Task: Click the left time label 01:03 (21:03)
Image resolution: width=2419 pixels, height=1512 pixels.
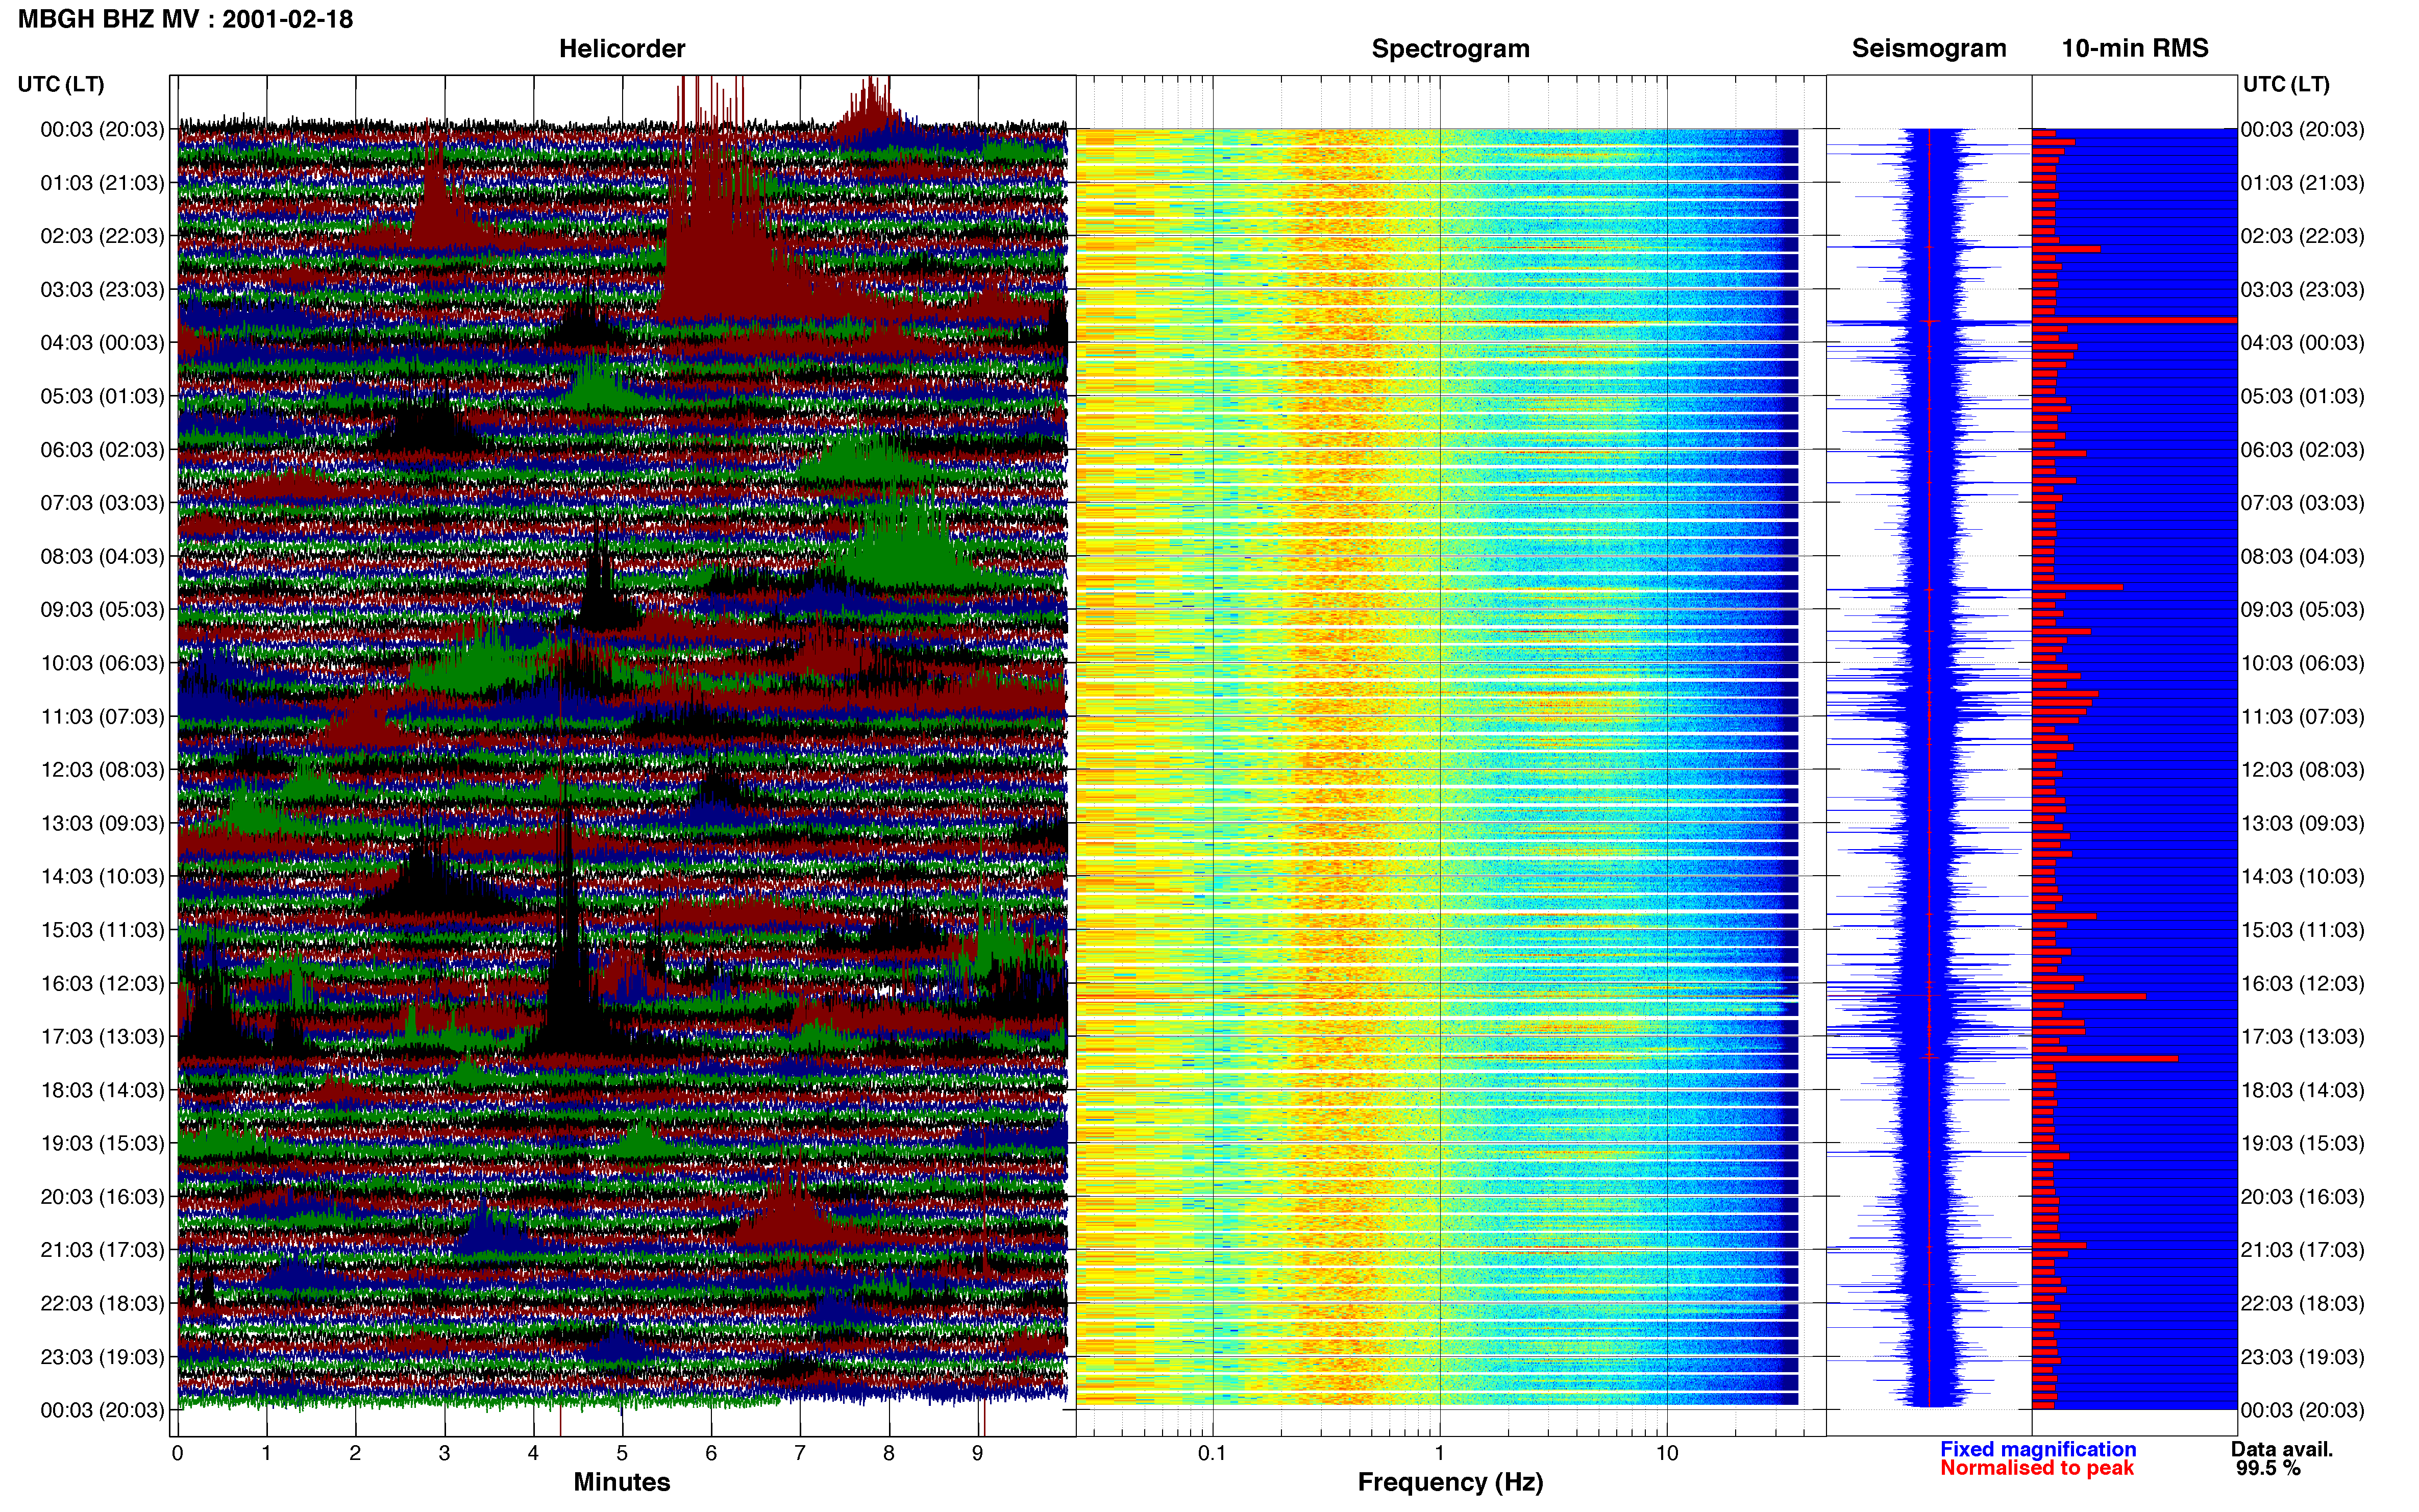Action: (x=102, y=183)
